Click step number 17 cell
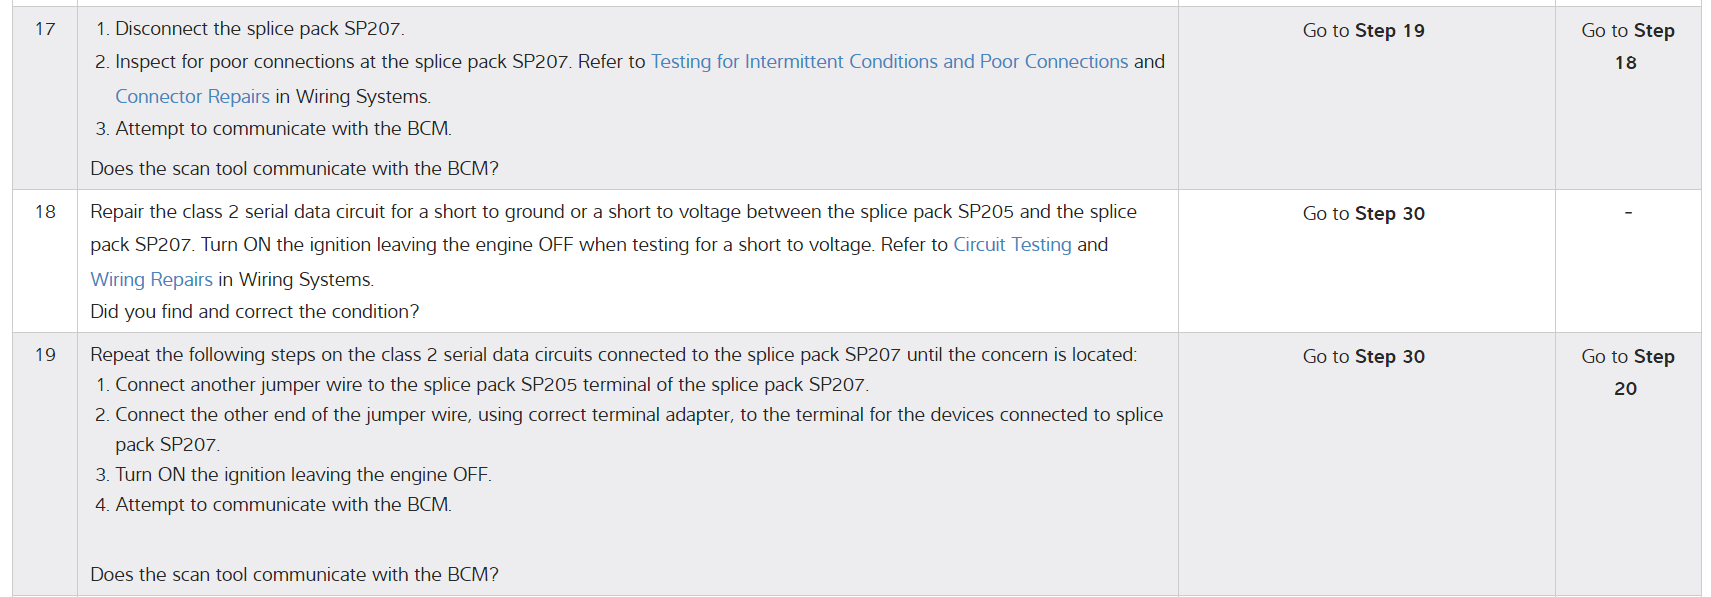Screen dimensions: 1711x597 coord(45,29)
